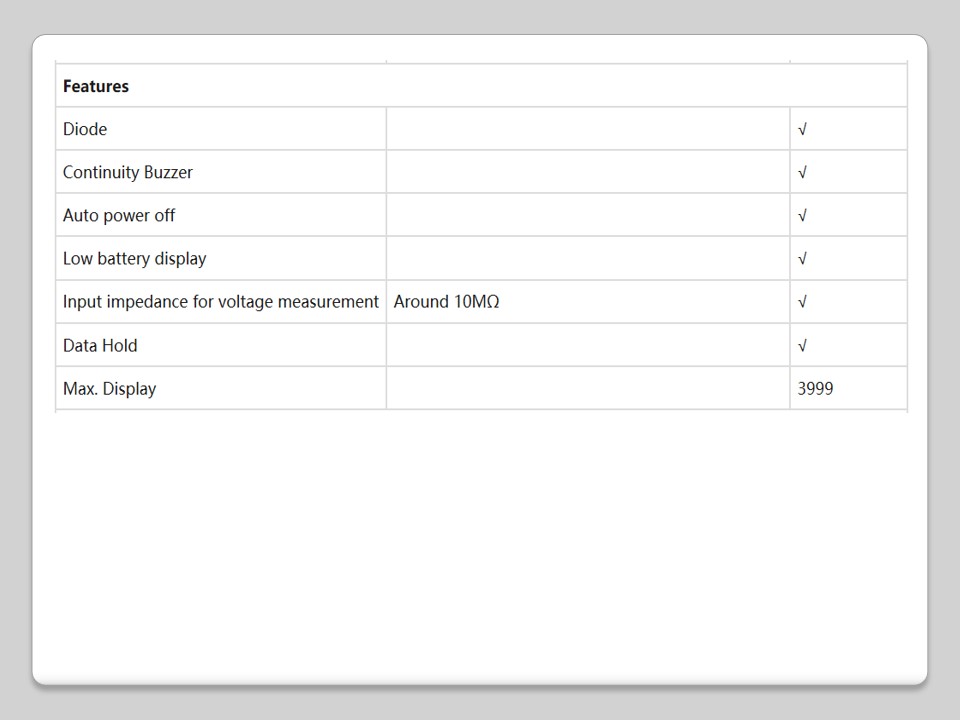Select the Diode row label
Viewport: 960px width, 720px height.
pos(85,129)
